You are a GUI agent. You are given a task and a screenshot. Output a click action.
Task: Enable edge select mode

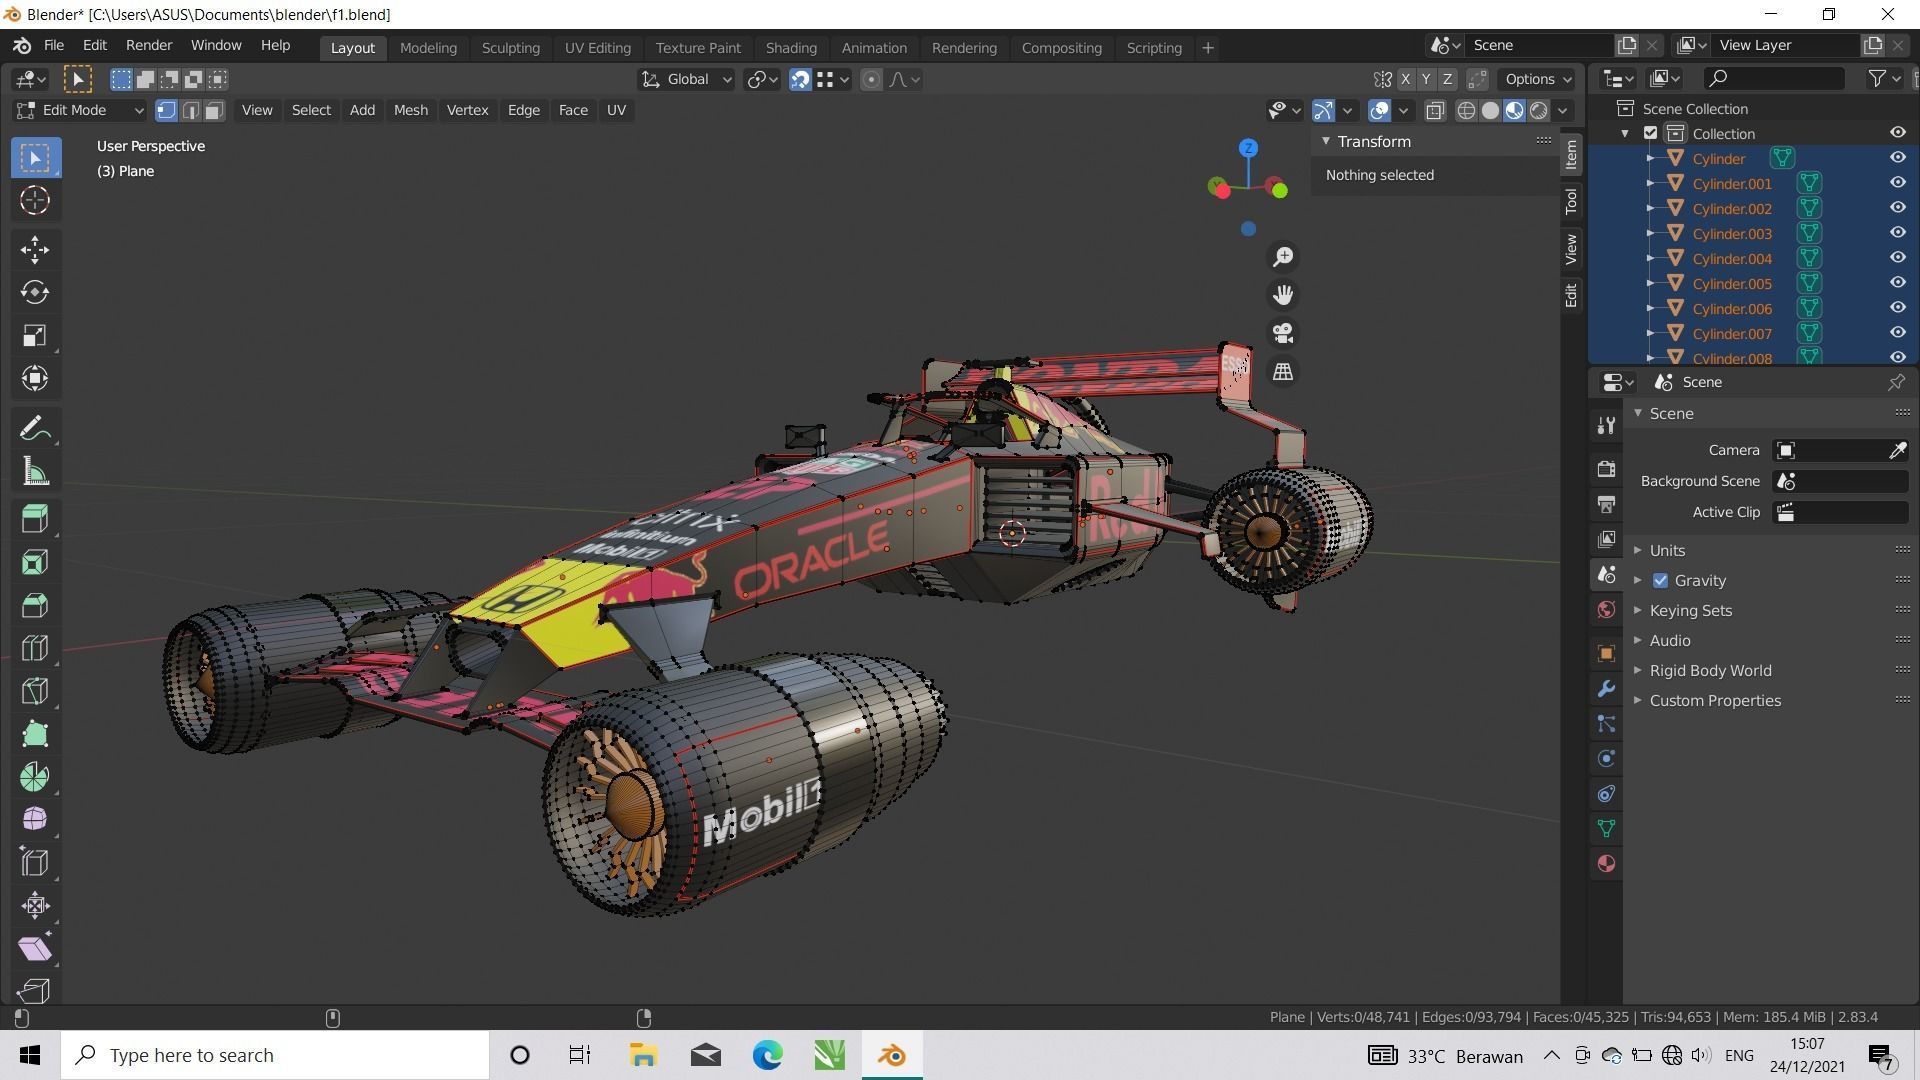click(190, 110)
